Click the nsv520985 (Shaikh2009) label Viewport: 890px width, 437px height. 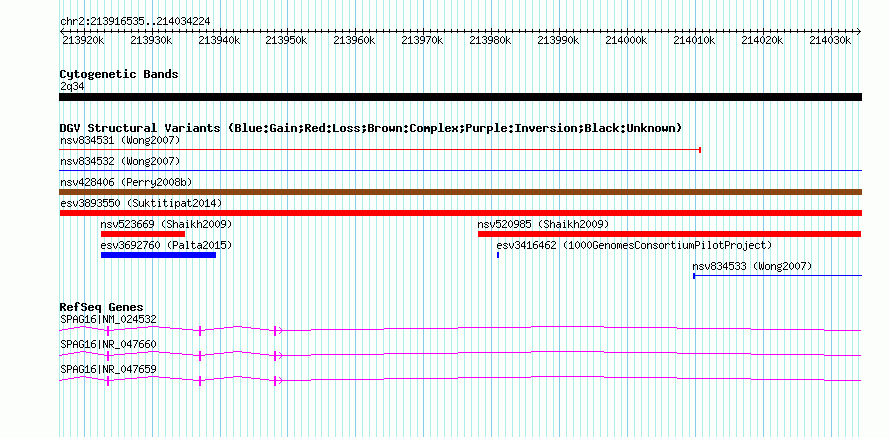click(x=543, y=224)
